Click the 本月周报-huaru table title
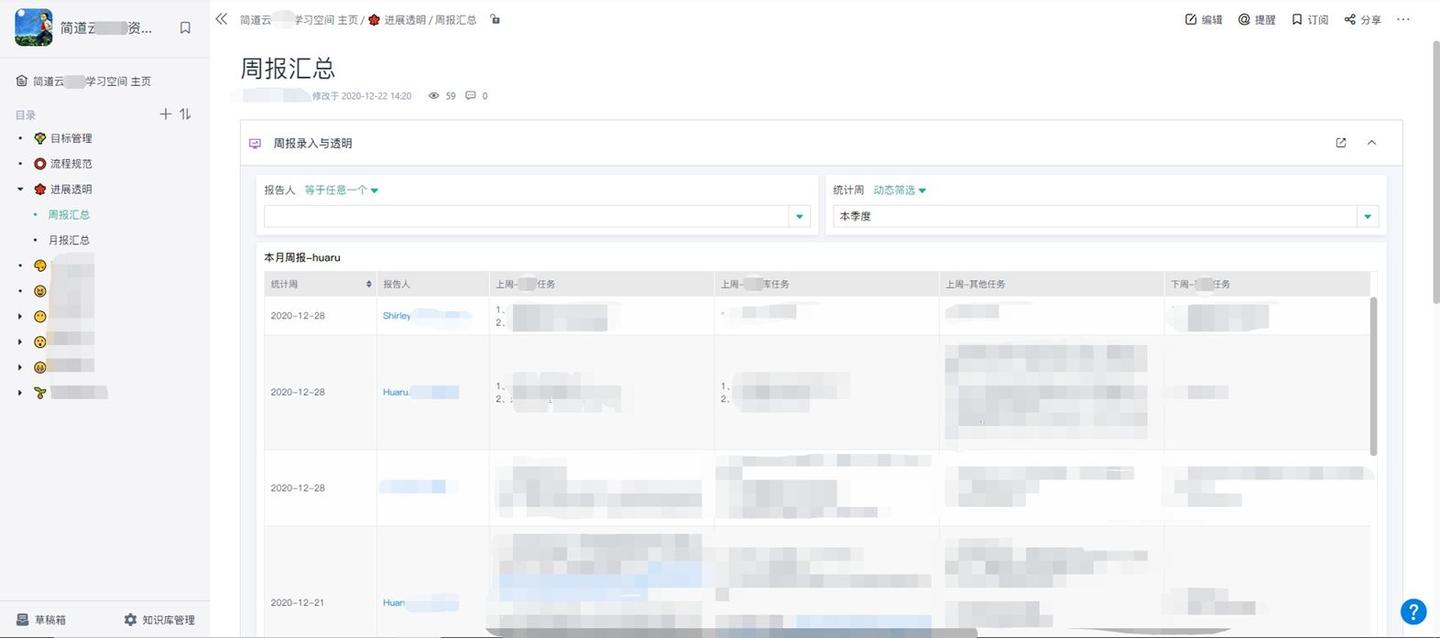Screen dimensions: 1440x638 (x=302, y=257)
